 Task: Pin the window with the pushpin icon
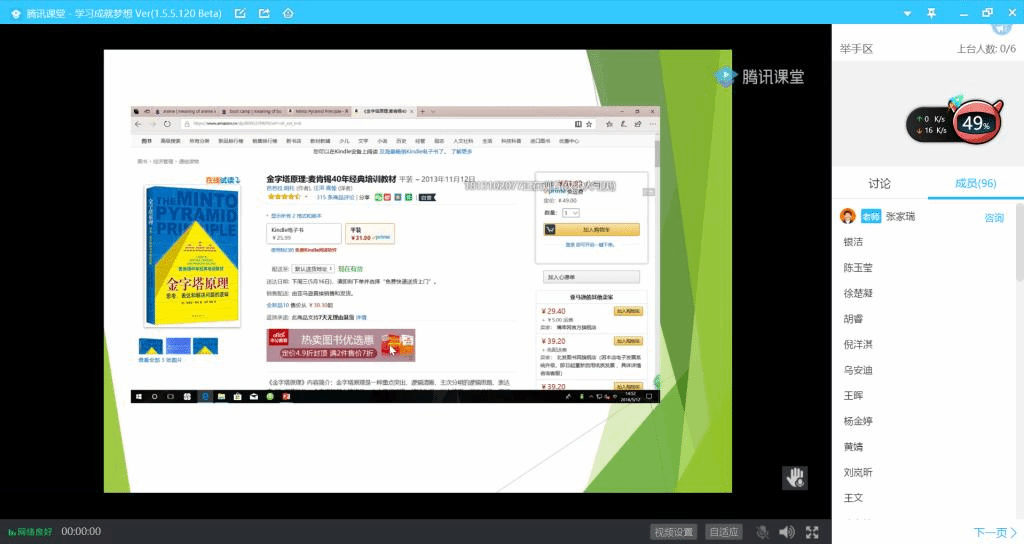(931, 13)
